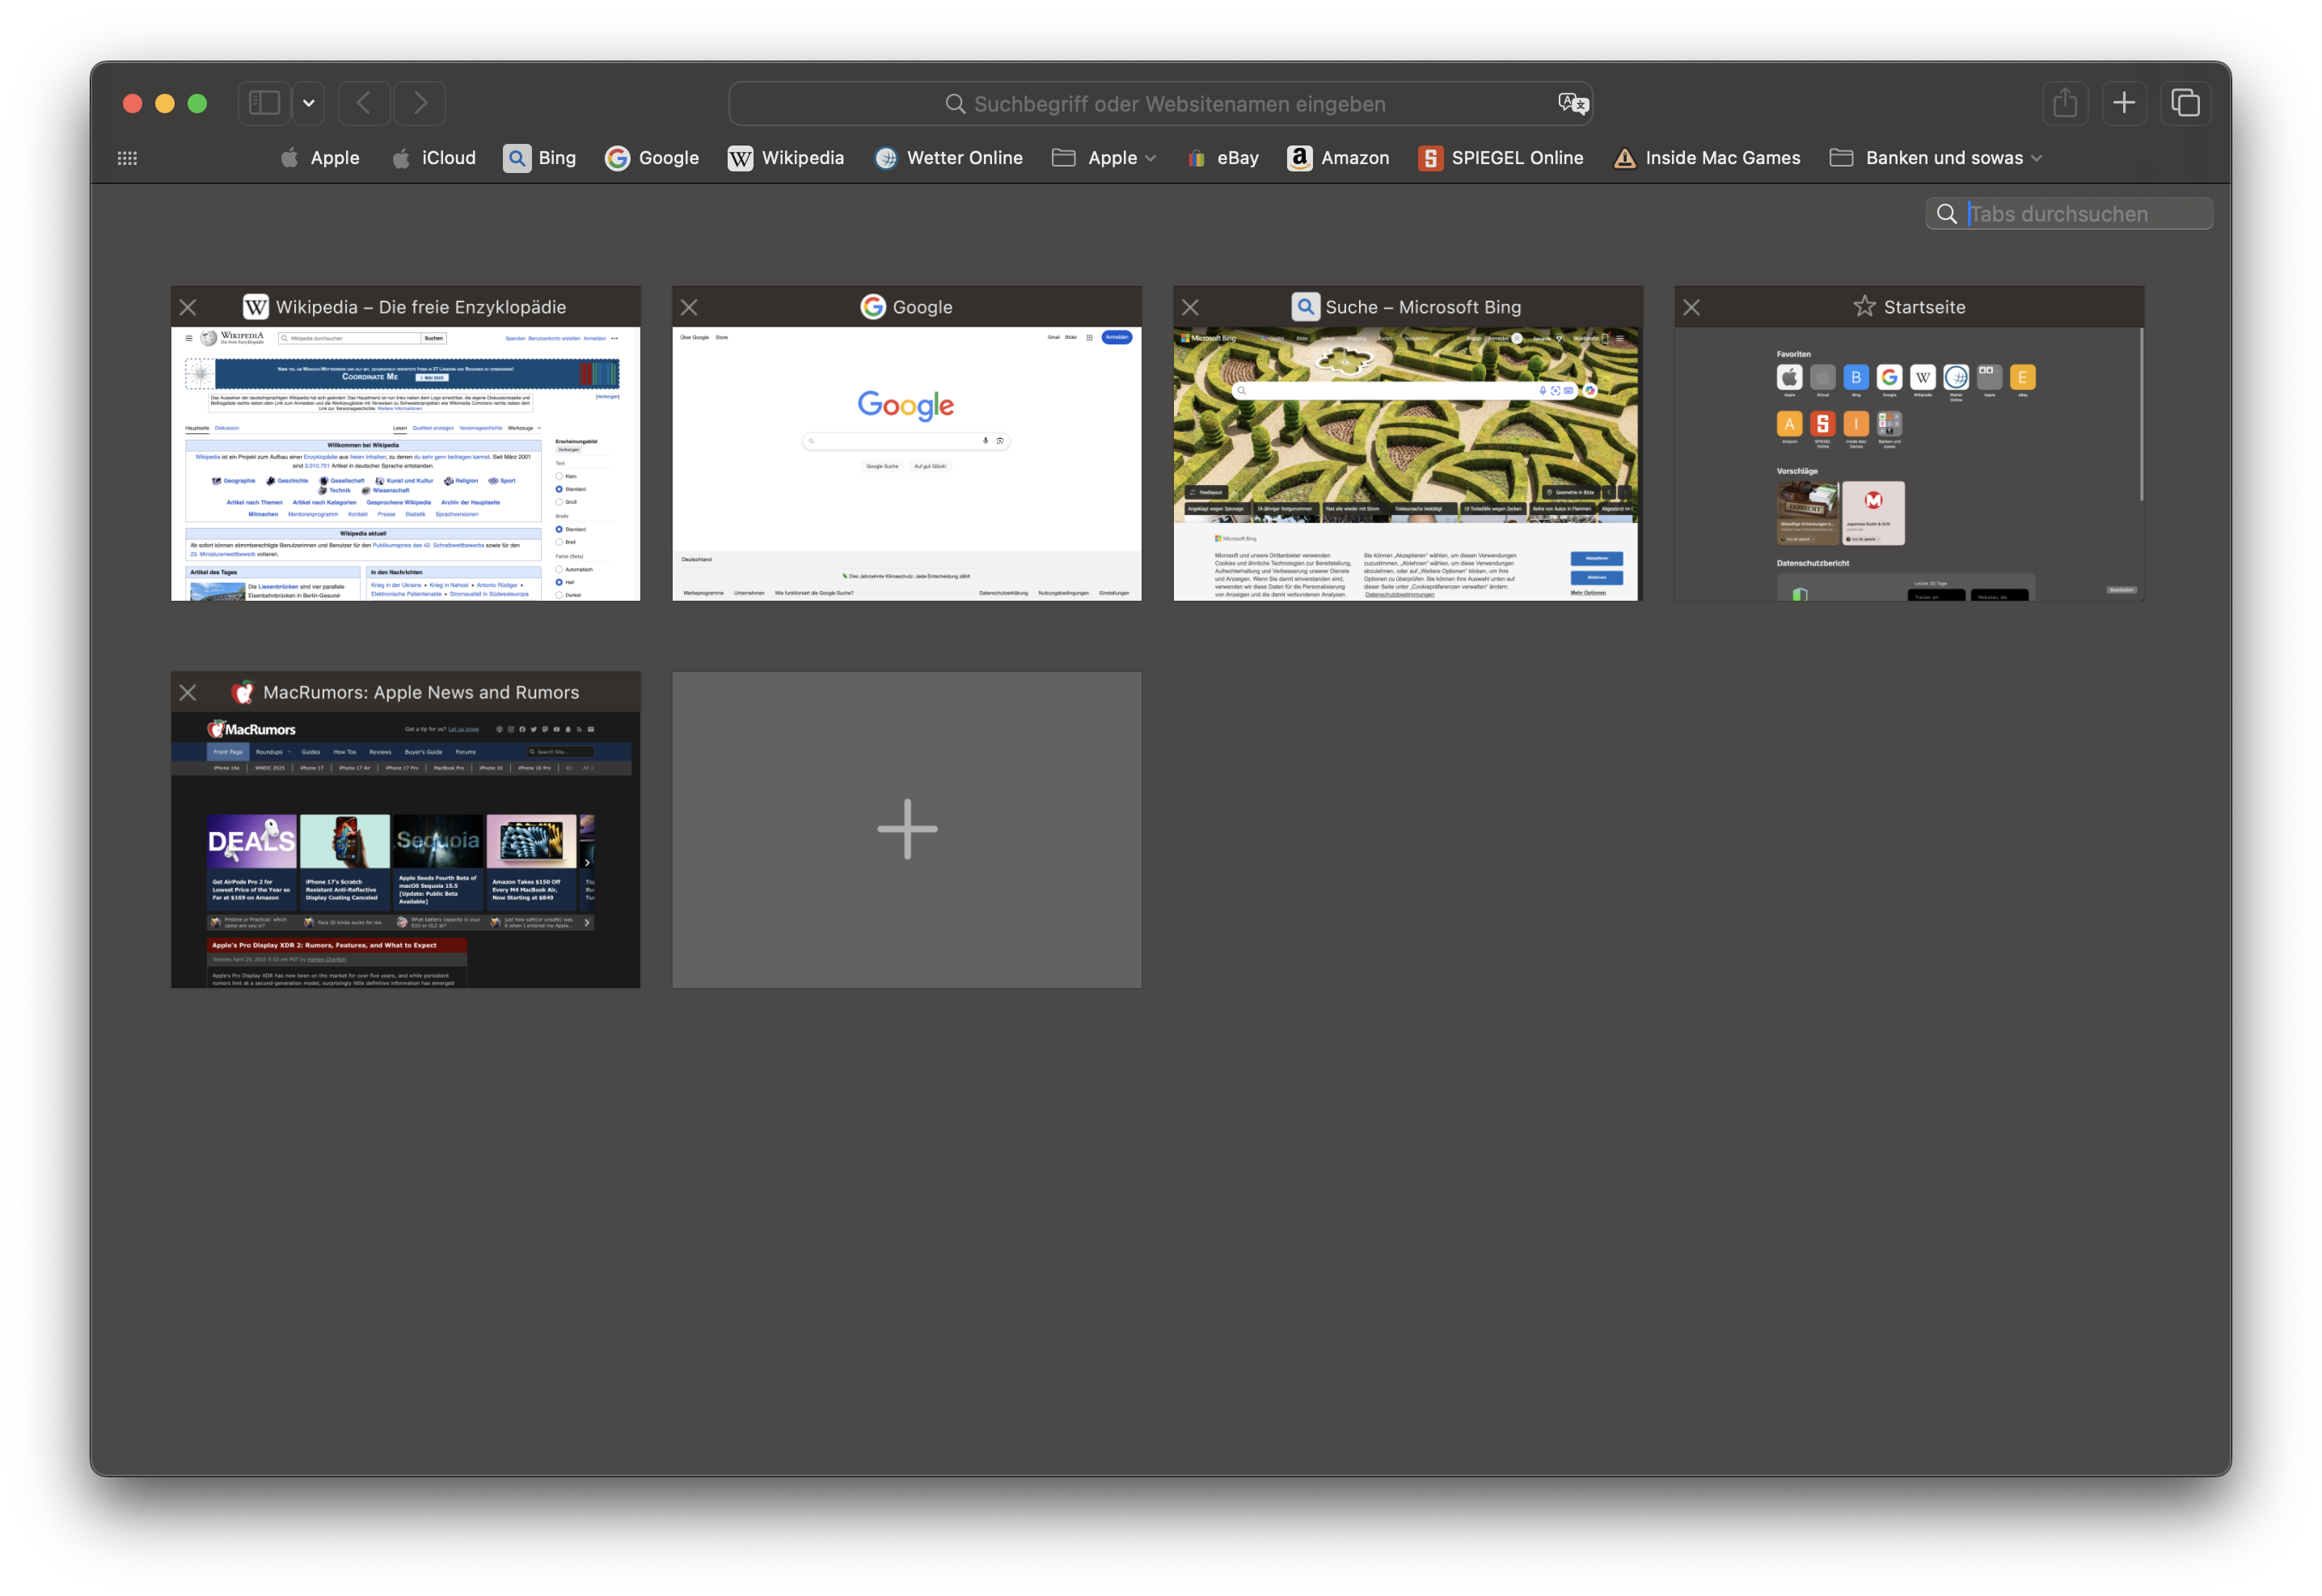
Task: Click the forward navigation arrow
Action: [420, 103]
